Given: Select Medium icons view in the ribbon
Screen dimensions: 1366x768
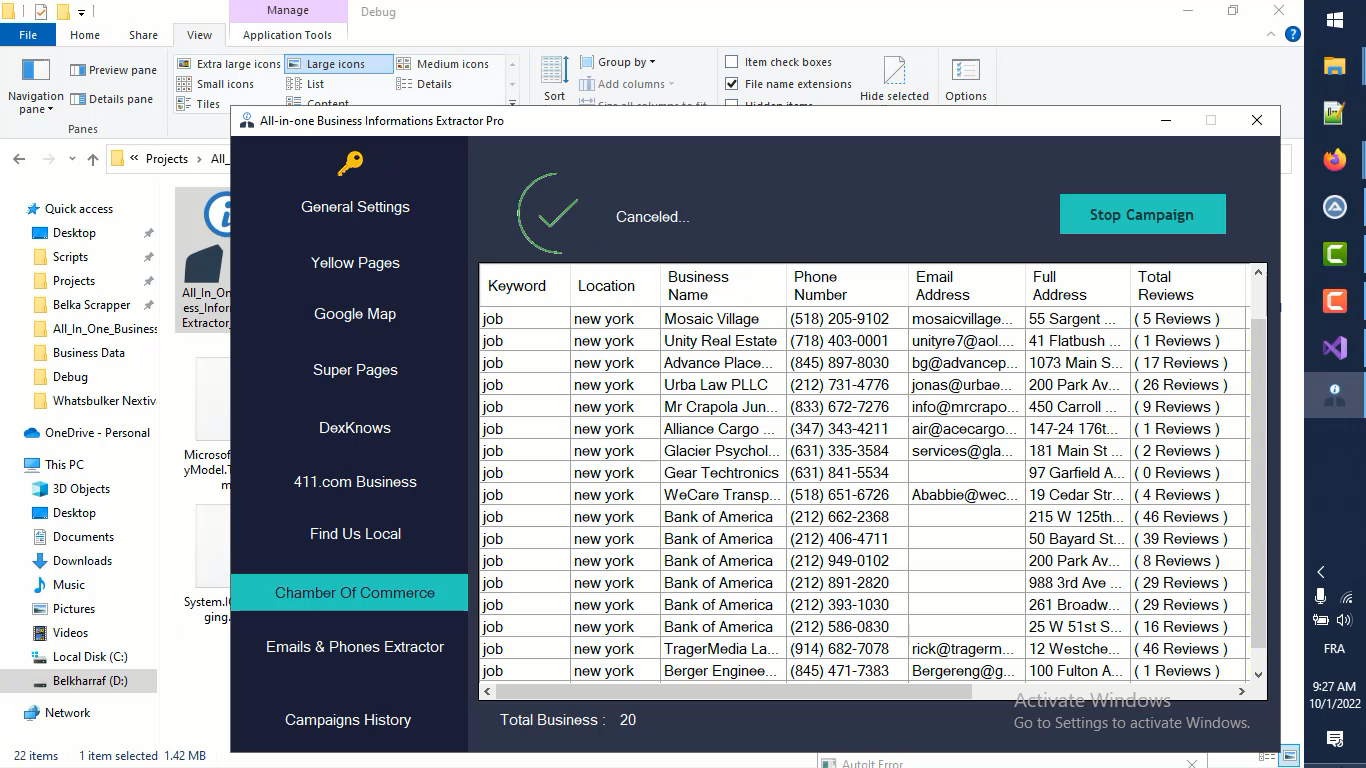Looking at the screenshot, I should 443,63.
